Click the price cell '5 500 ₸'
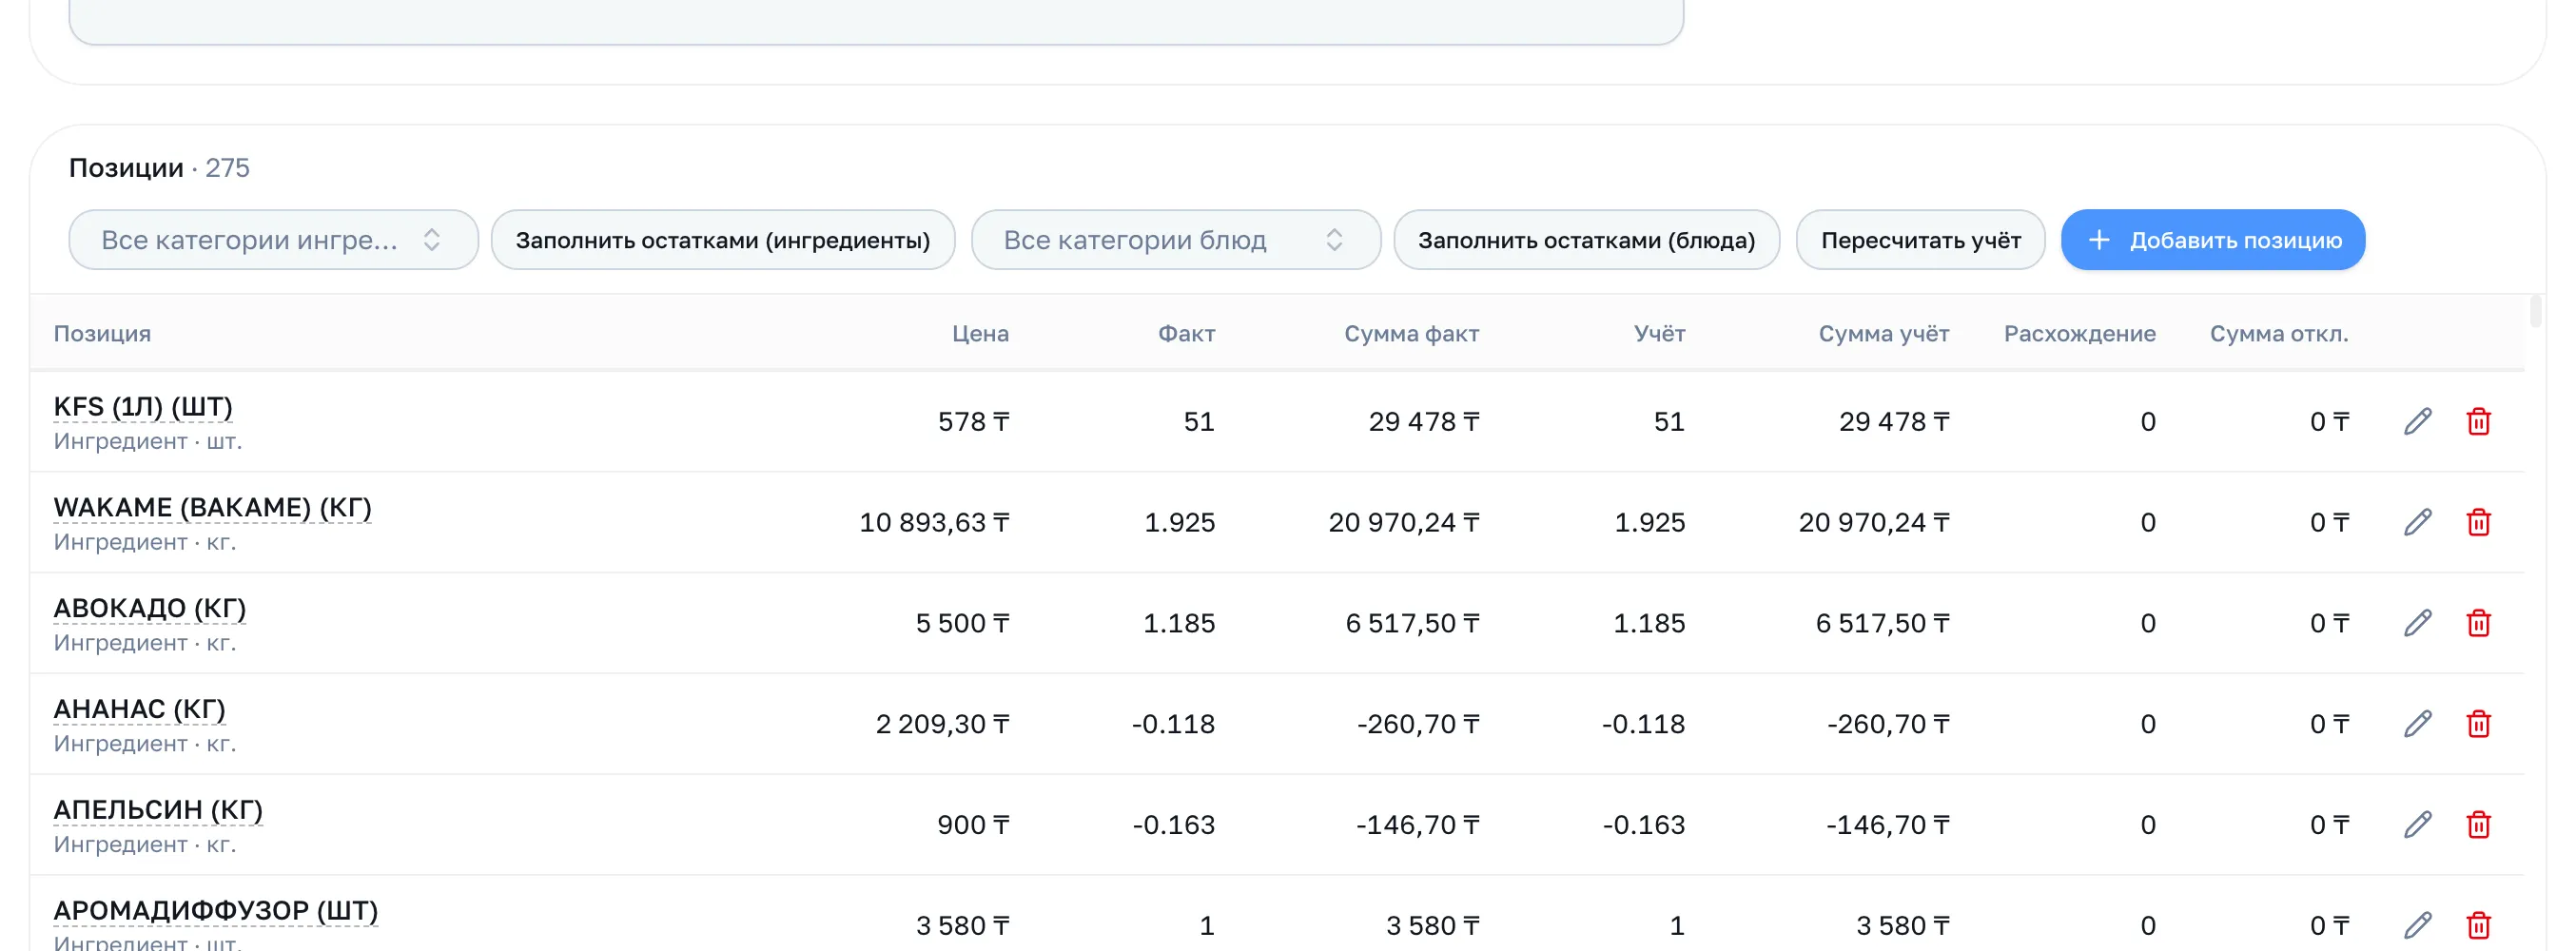Screen dimensions: 2576x951 962,624
